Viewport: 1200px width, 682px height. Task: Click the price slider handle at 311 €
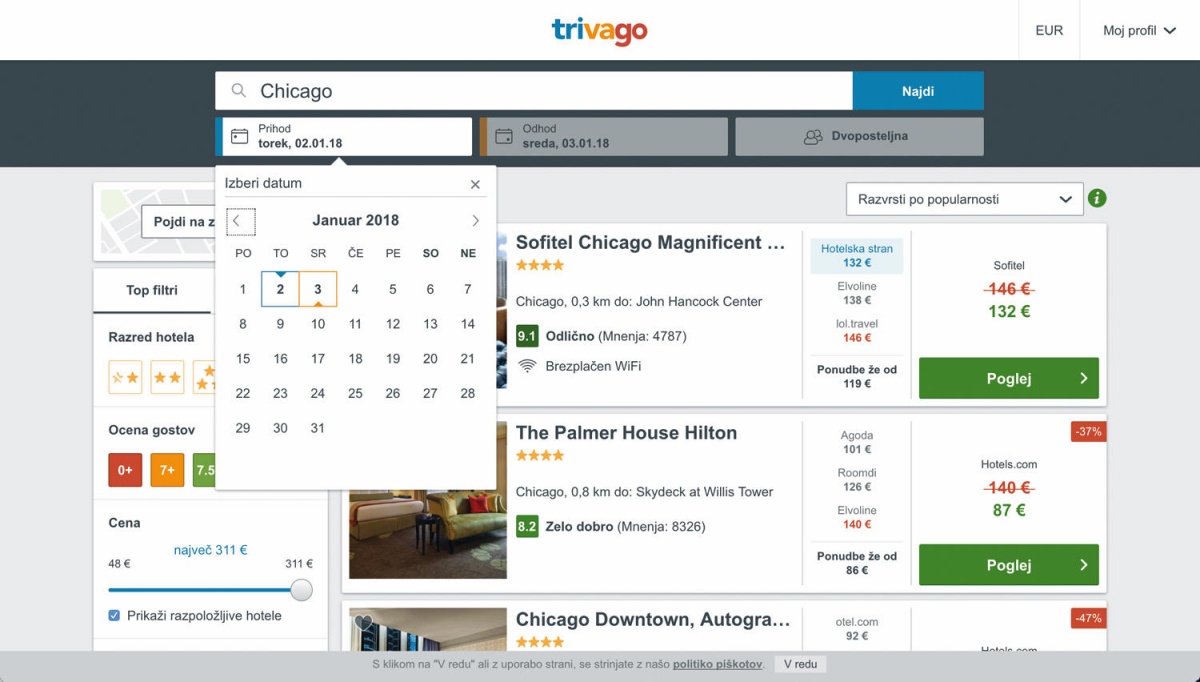coord(301,590)
